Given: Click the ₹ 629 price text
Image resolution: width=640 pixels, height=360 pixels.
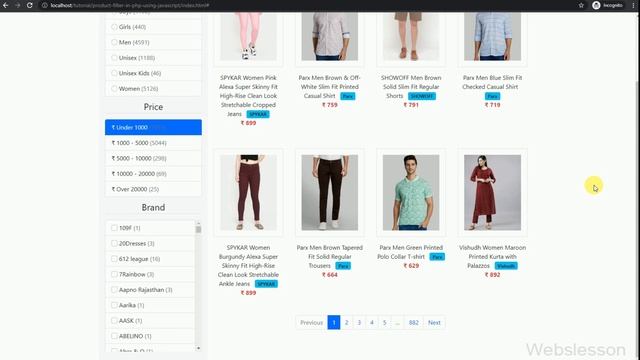Looking at the screenshot, I should click(411, 266).
